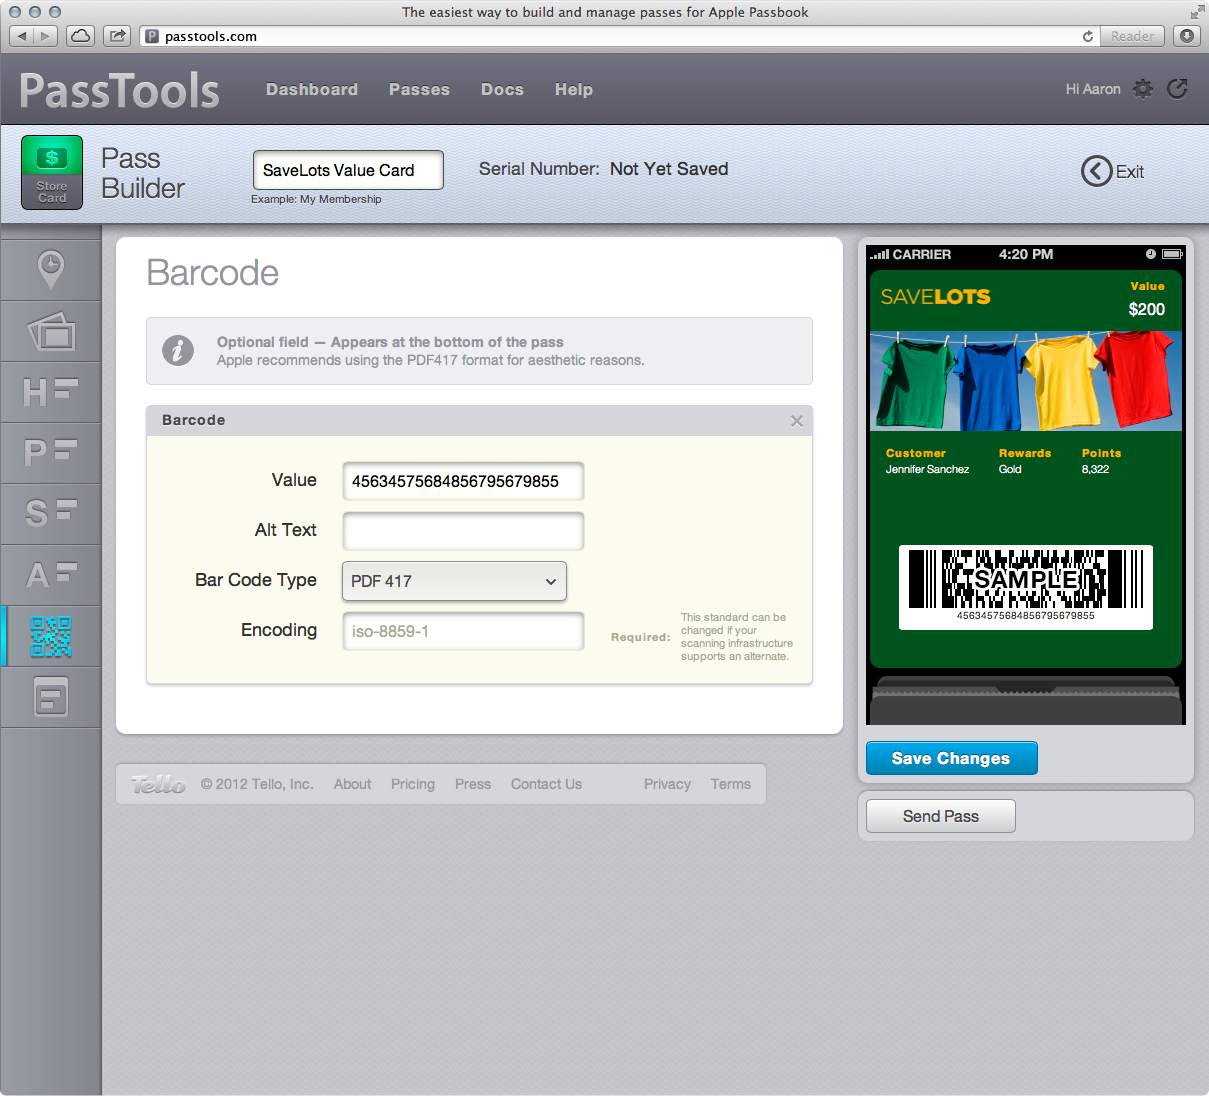Open the Press footer link

tap(473, 784)
